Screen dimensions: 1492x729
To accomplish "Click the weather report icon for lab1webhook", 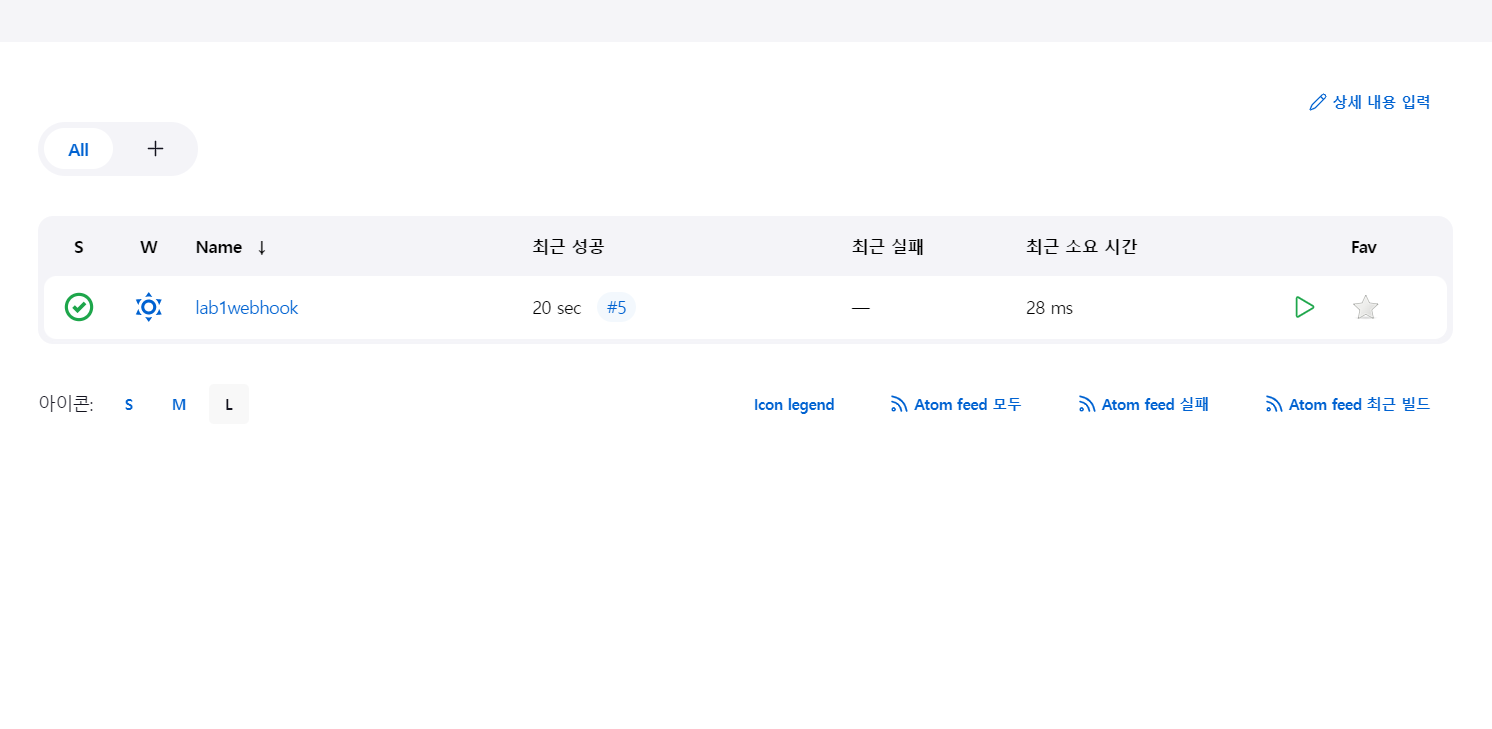I will (x=148, y=307).
